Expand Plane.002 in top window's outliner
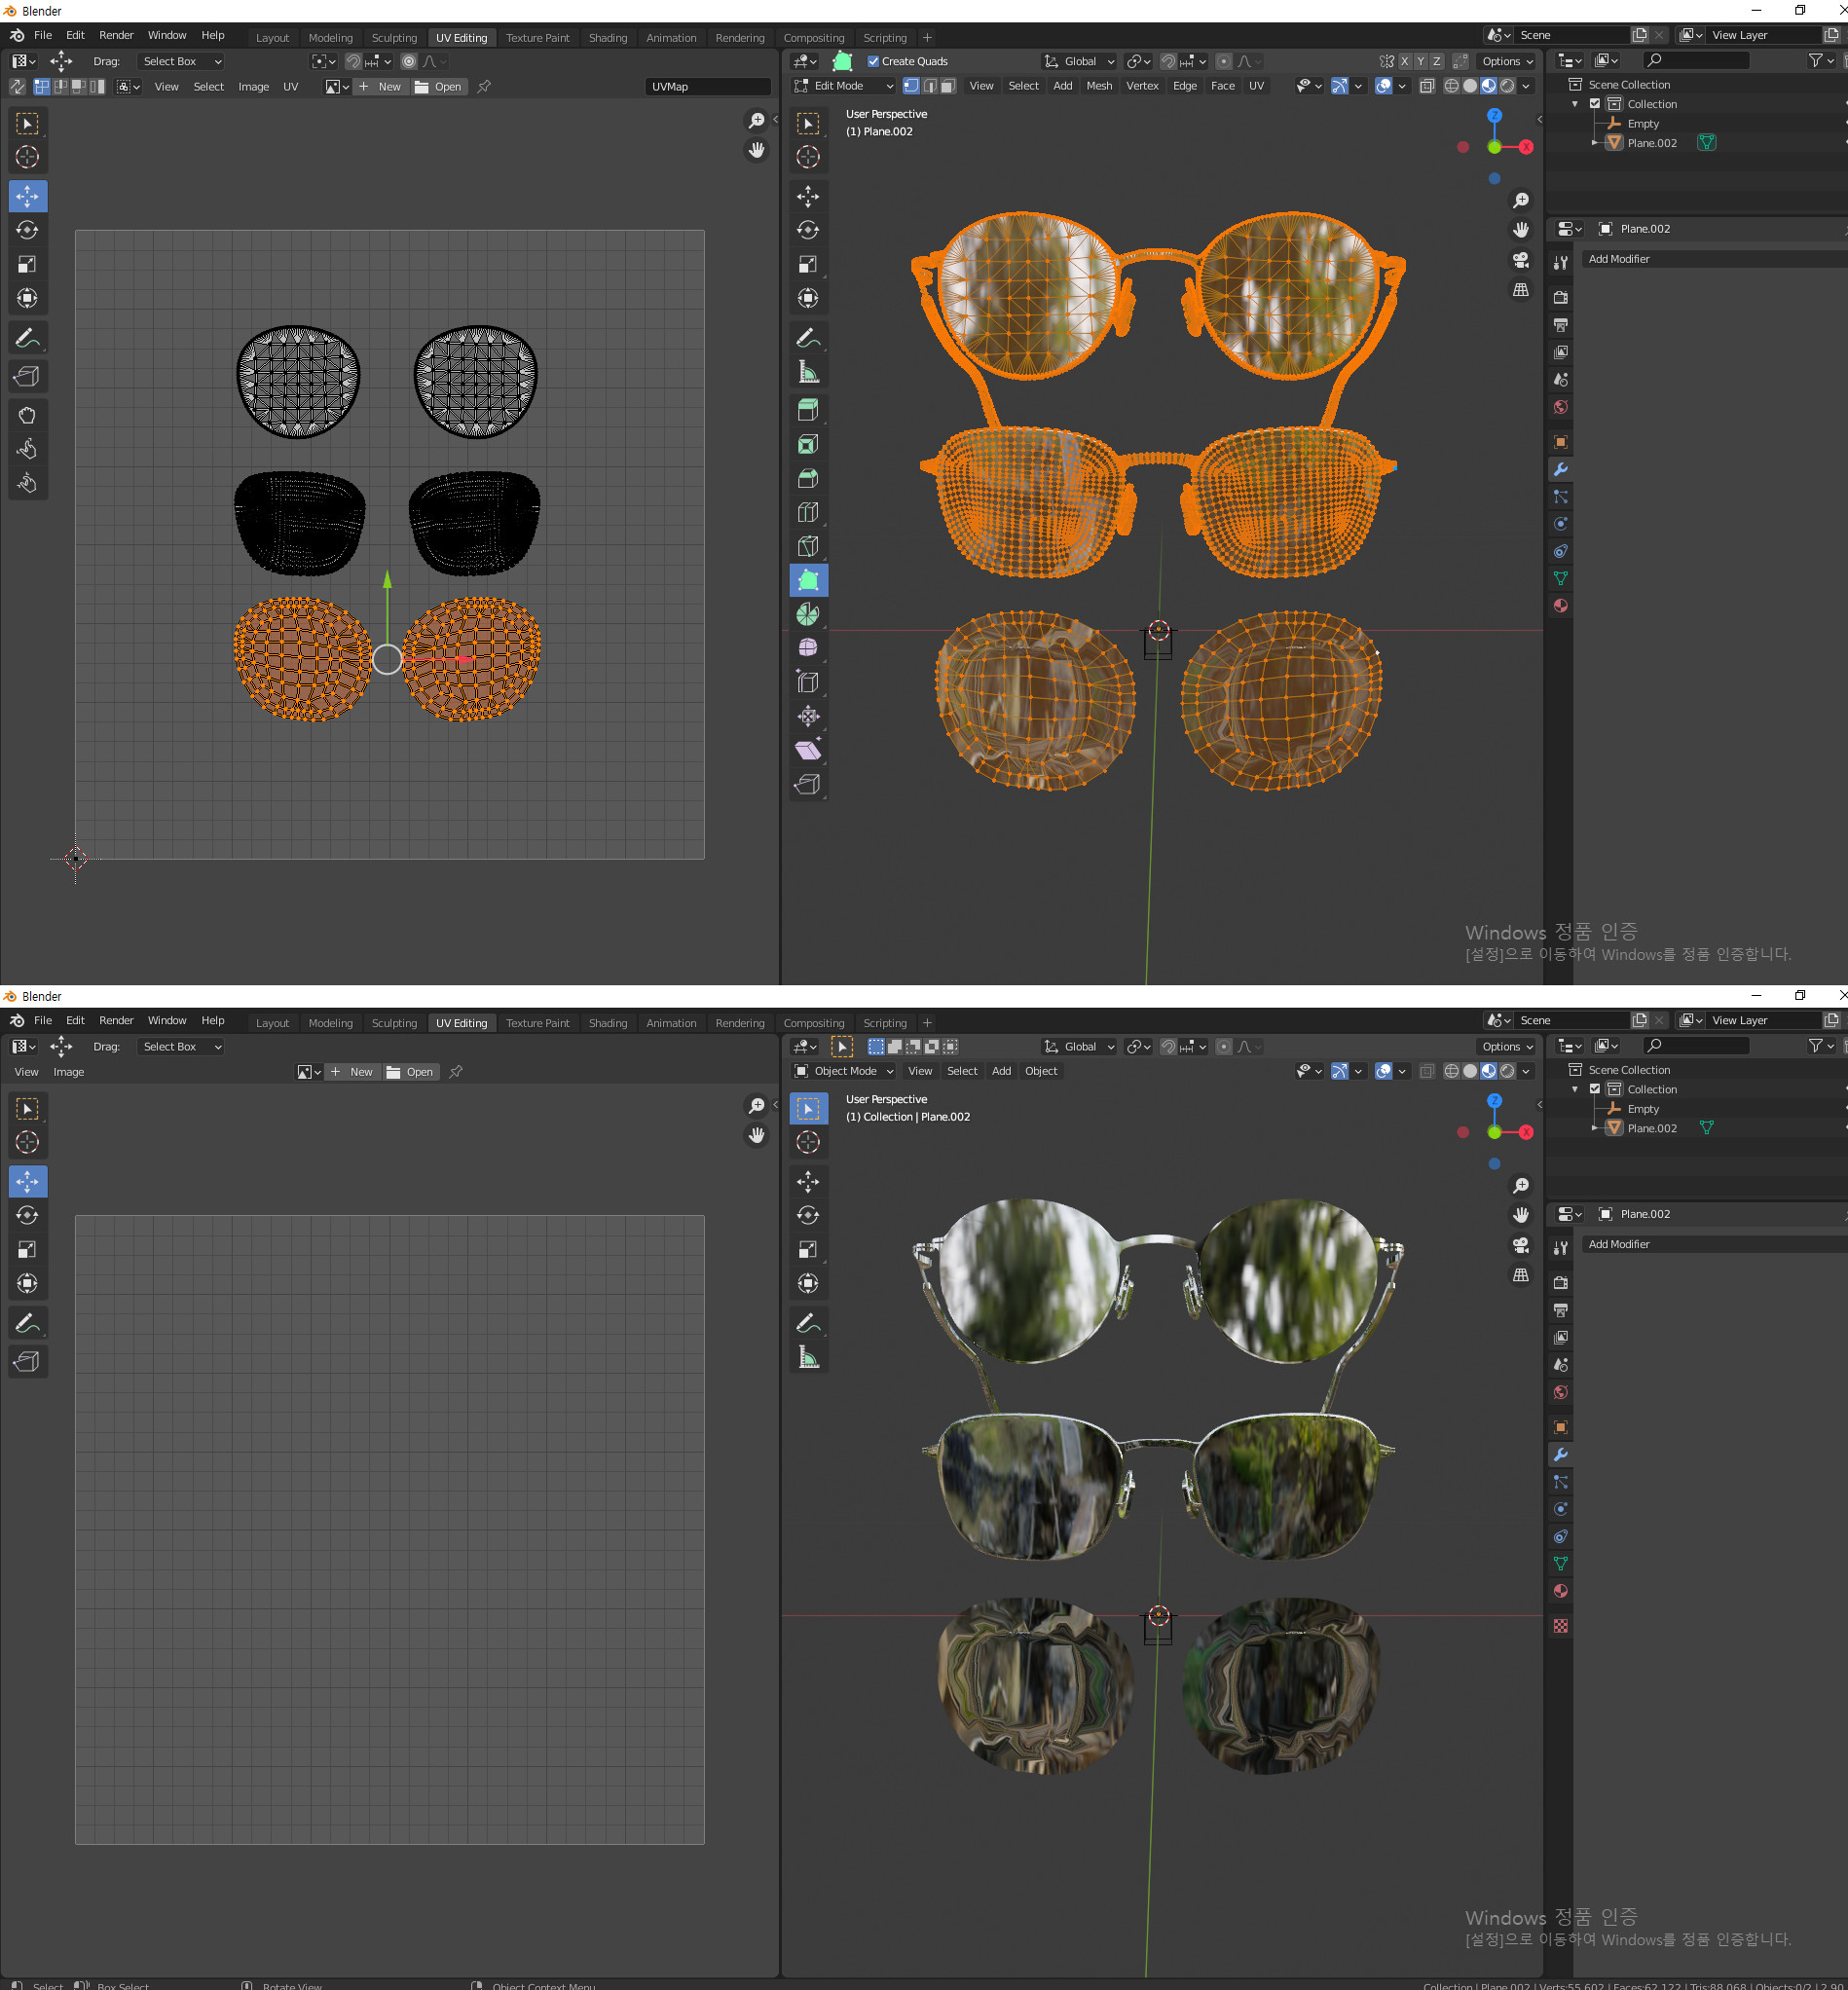This screenshot has height=1990, width=1848. point(1595,143)
